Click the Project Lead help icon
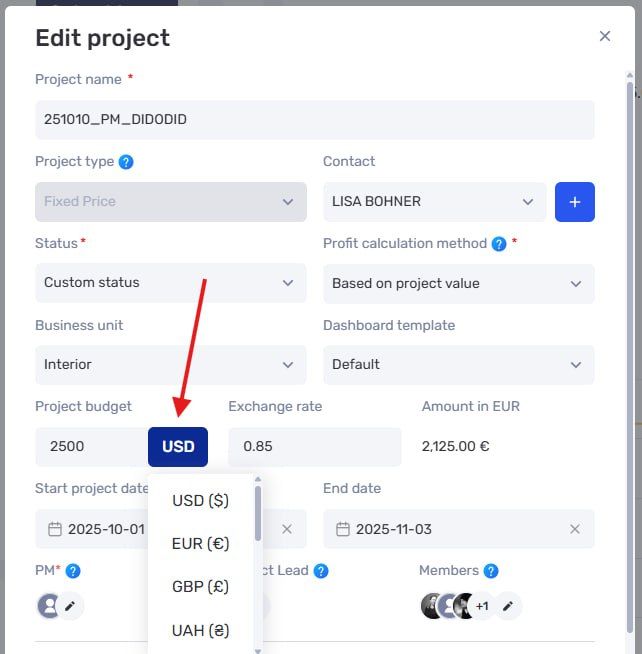 point(321,571)
